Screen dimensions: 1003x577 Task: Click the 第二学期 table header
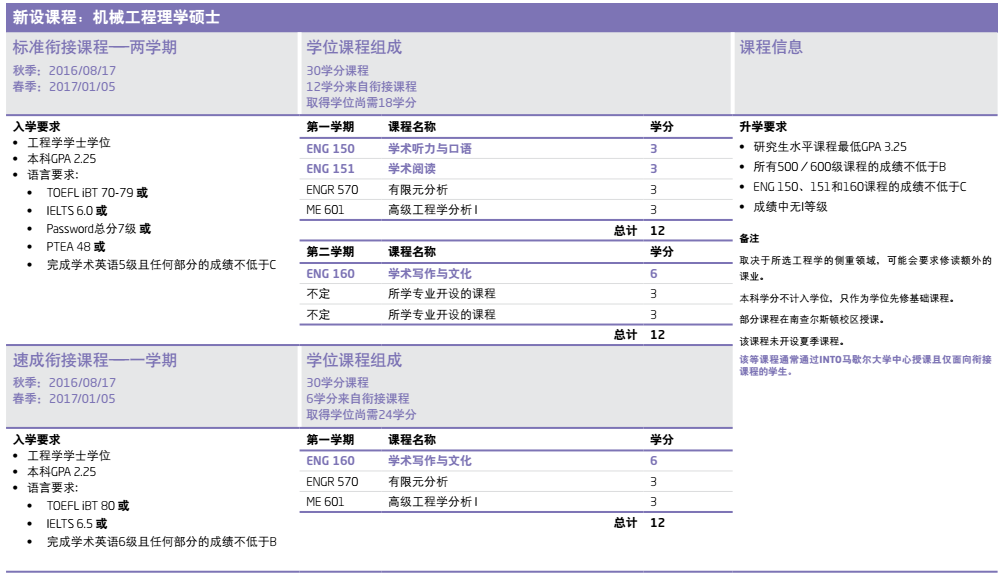330,252
